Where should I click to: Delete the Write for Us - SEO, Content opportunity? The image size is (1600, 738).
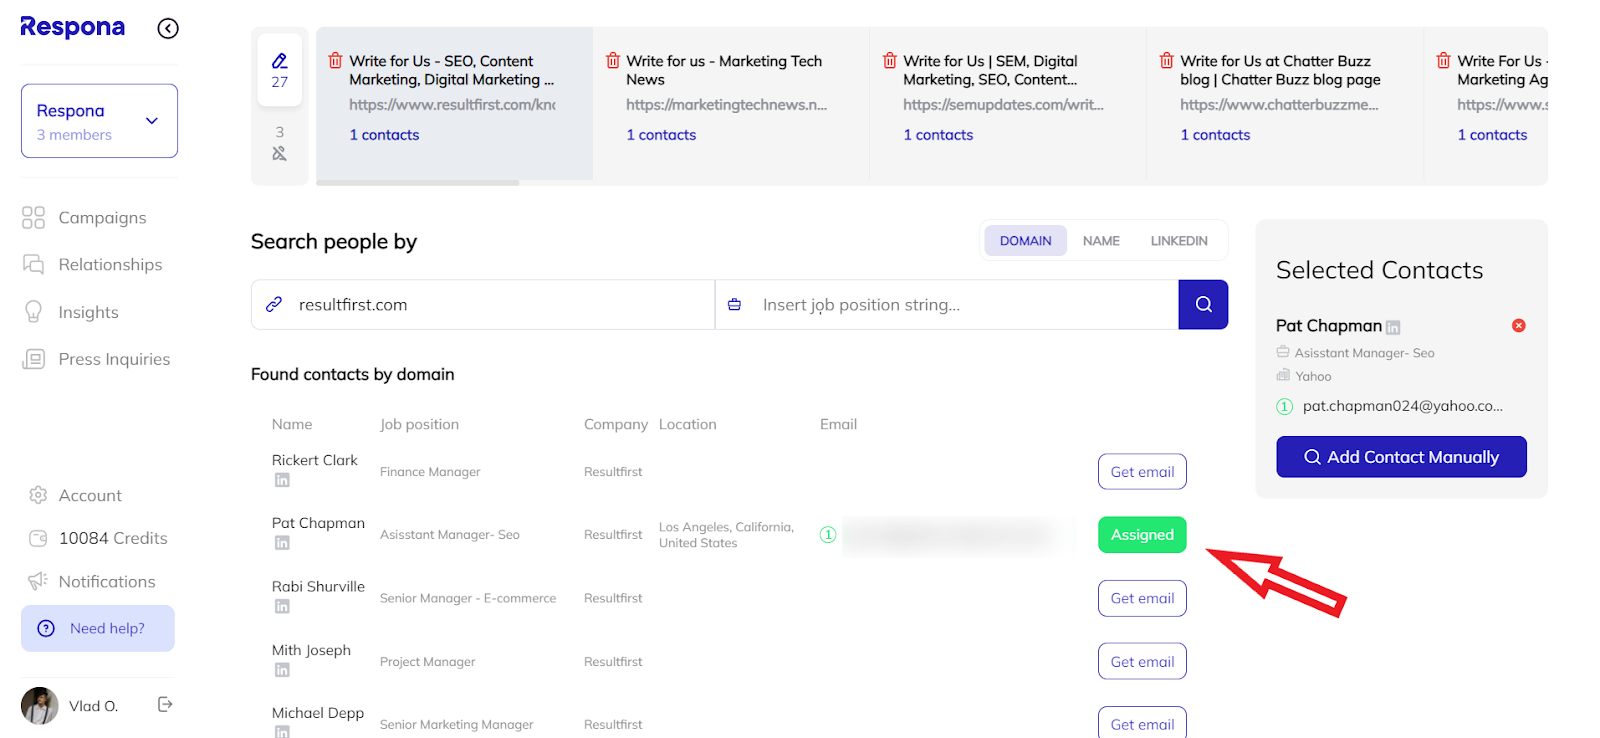pyautogui.click(x=335, y=61)
